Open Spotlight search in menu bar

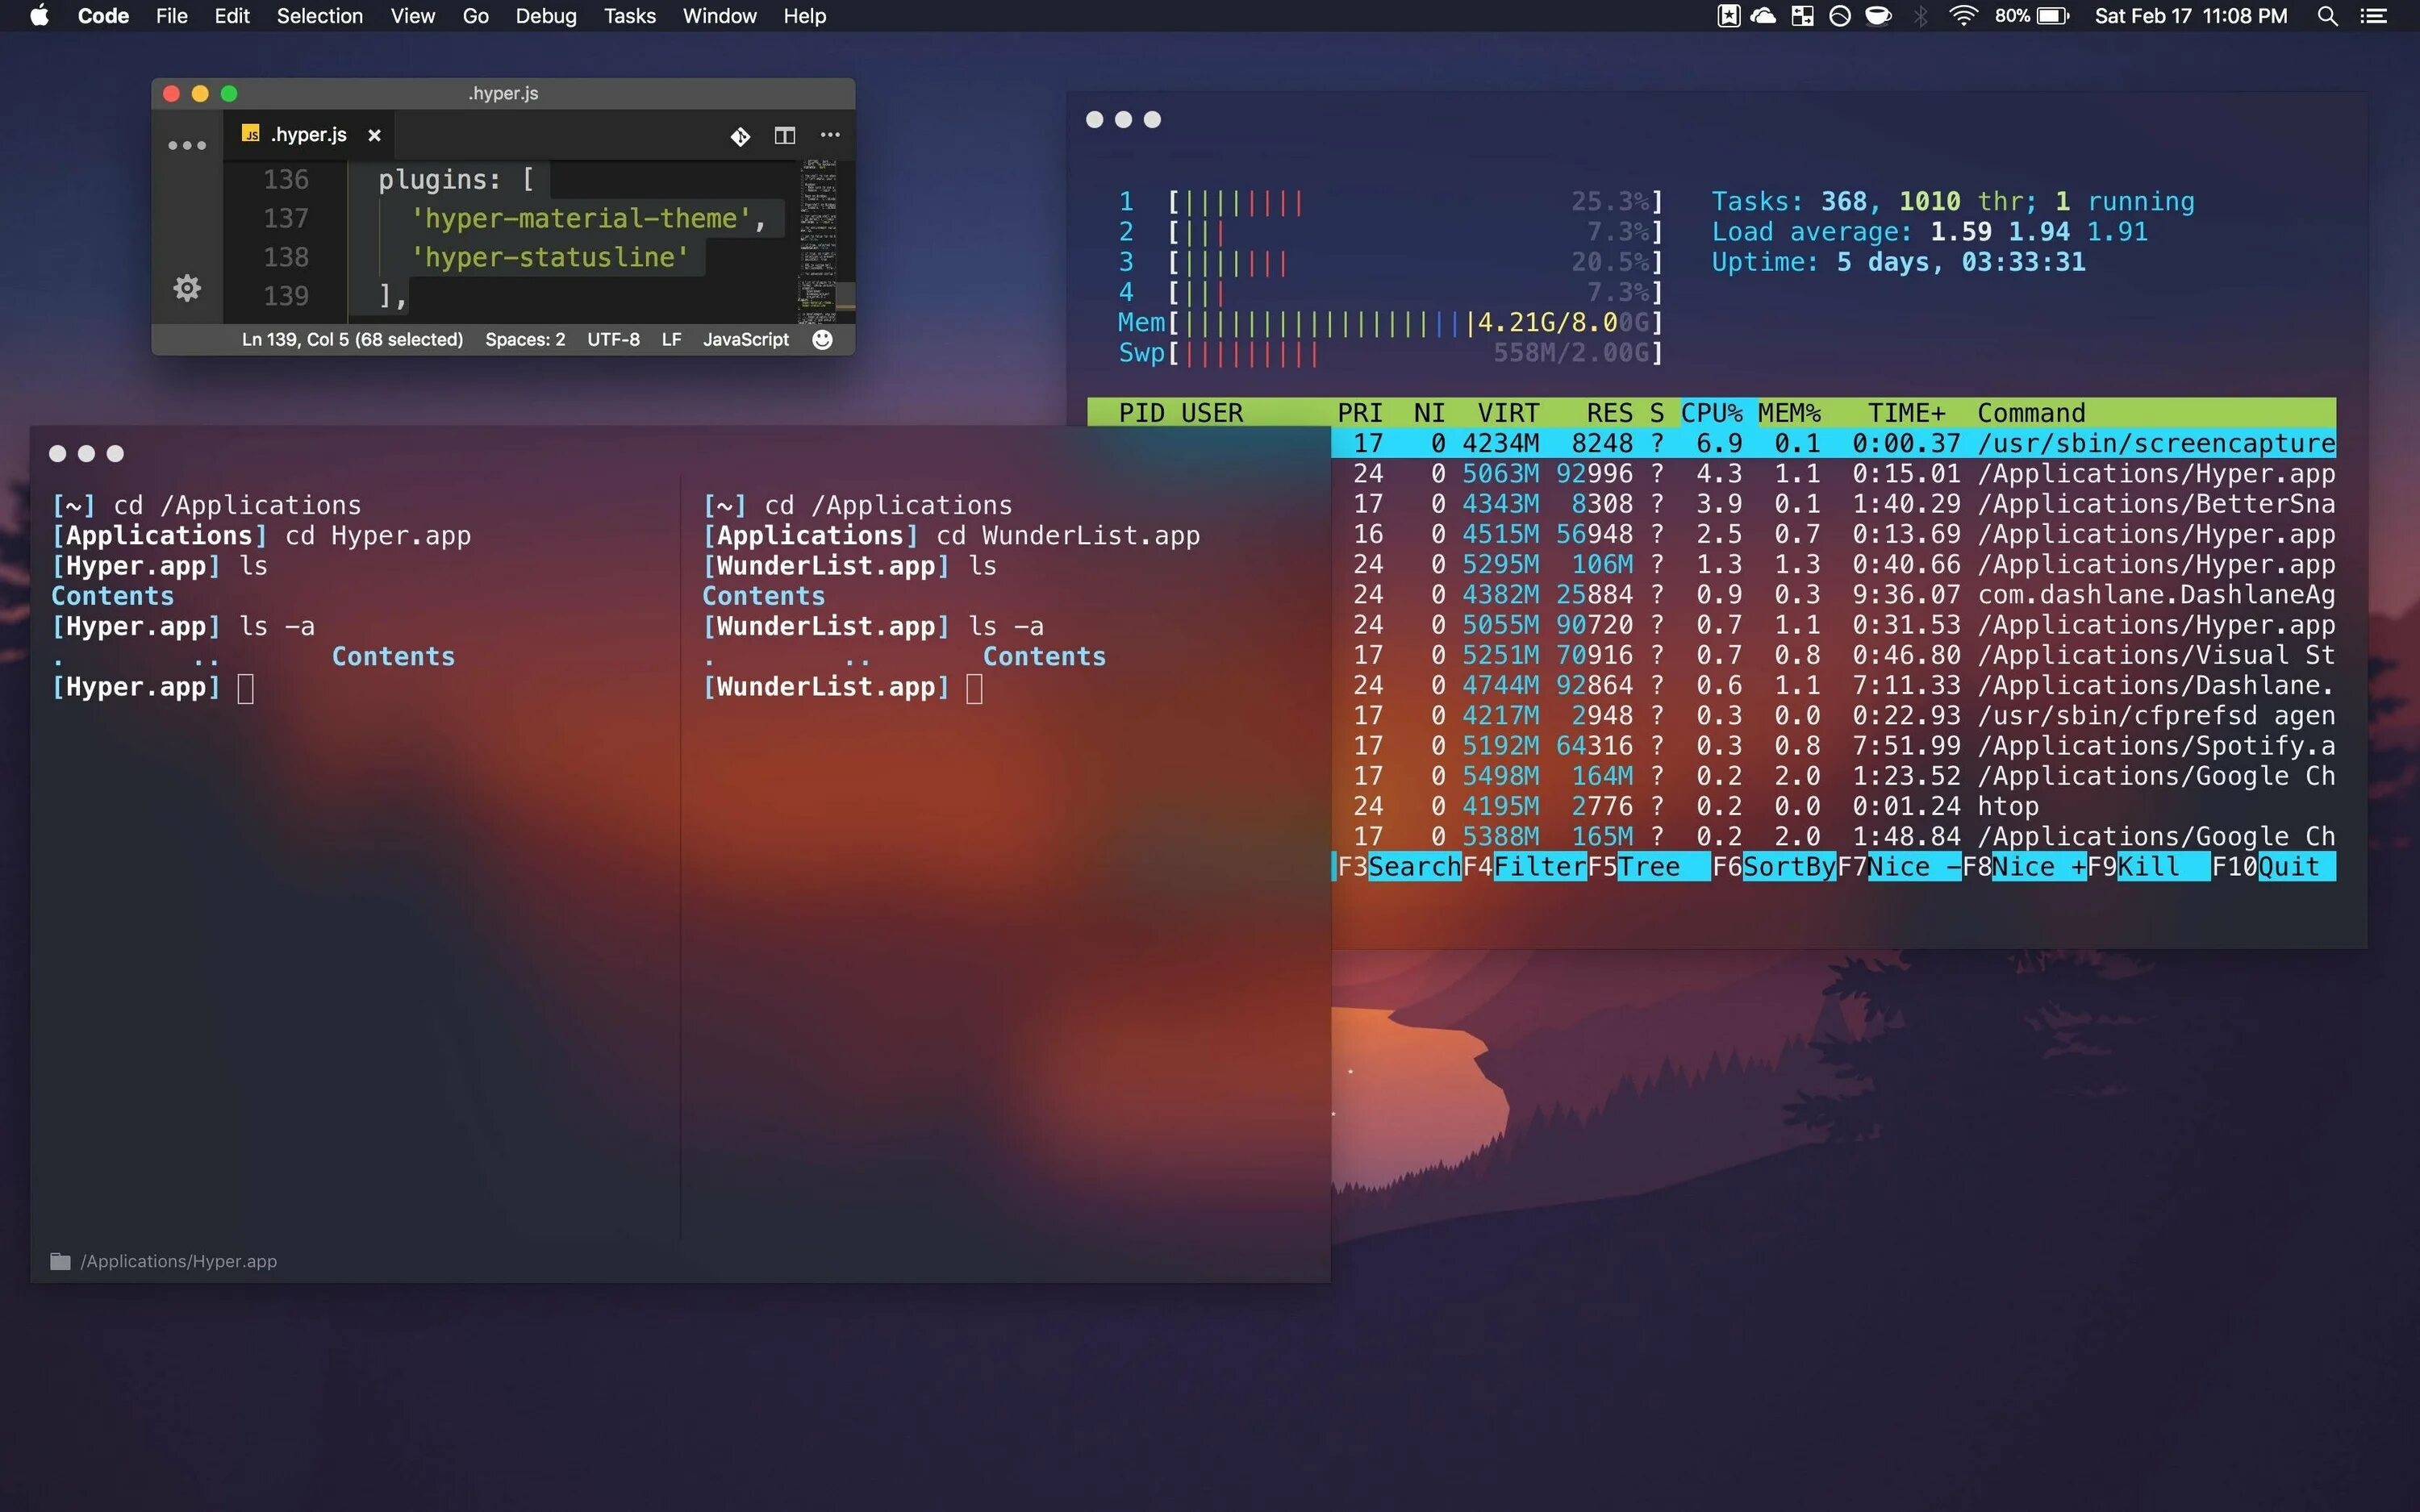pos(2327,16)
